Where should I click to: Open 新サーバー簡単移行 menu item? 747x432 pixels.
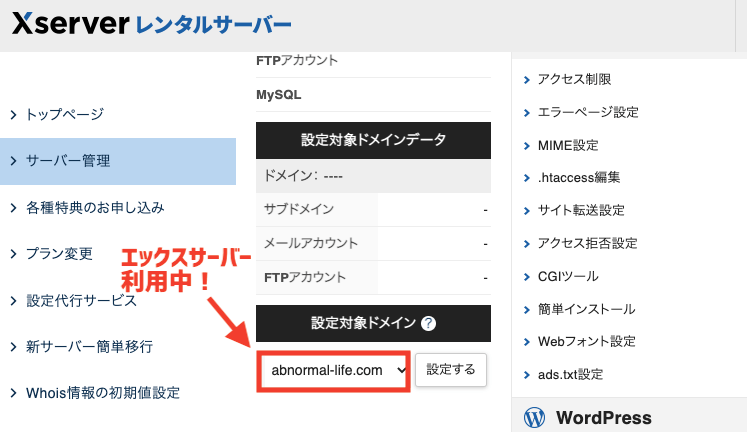90,347
